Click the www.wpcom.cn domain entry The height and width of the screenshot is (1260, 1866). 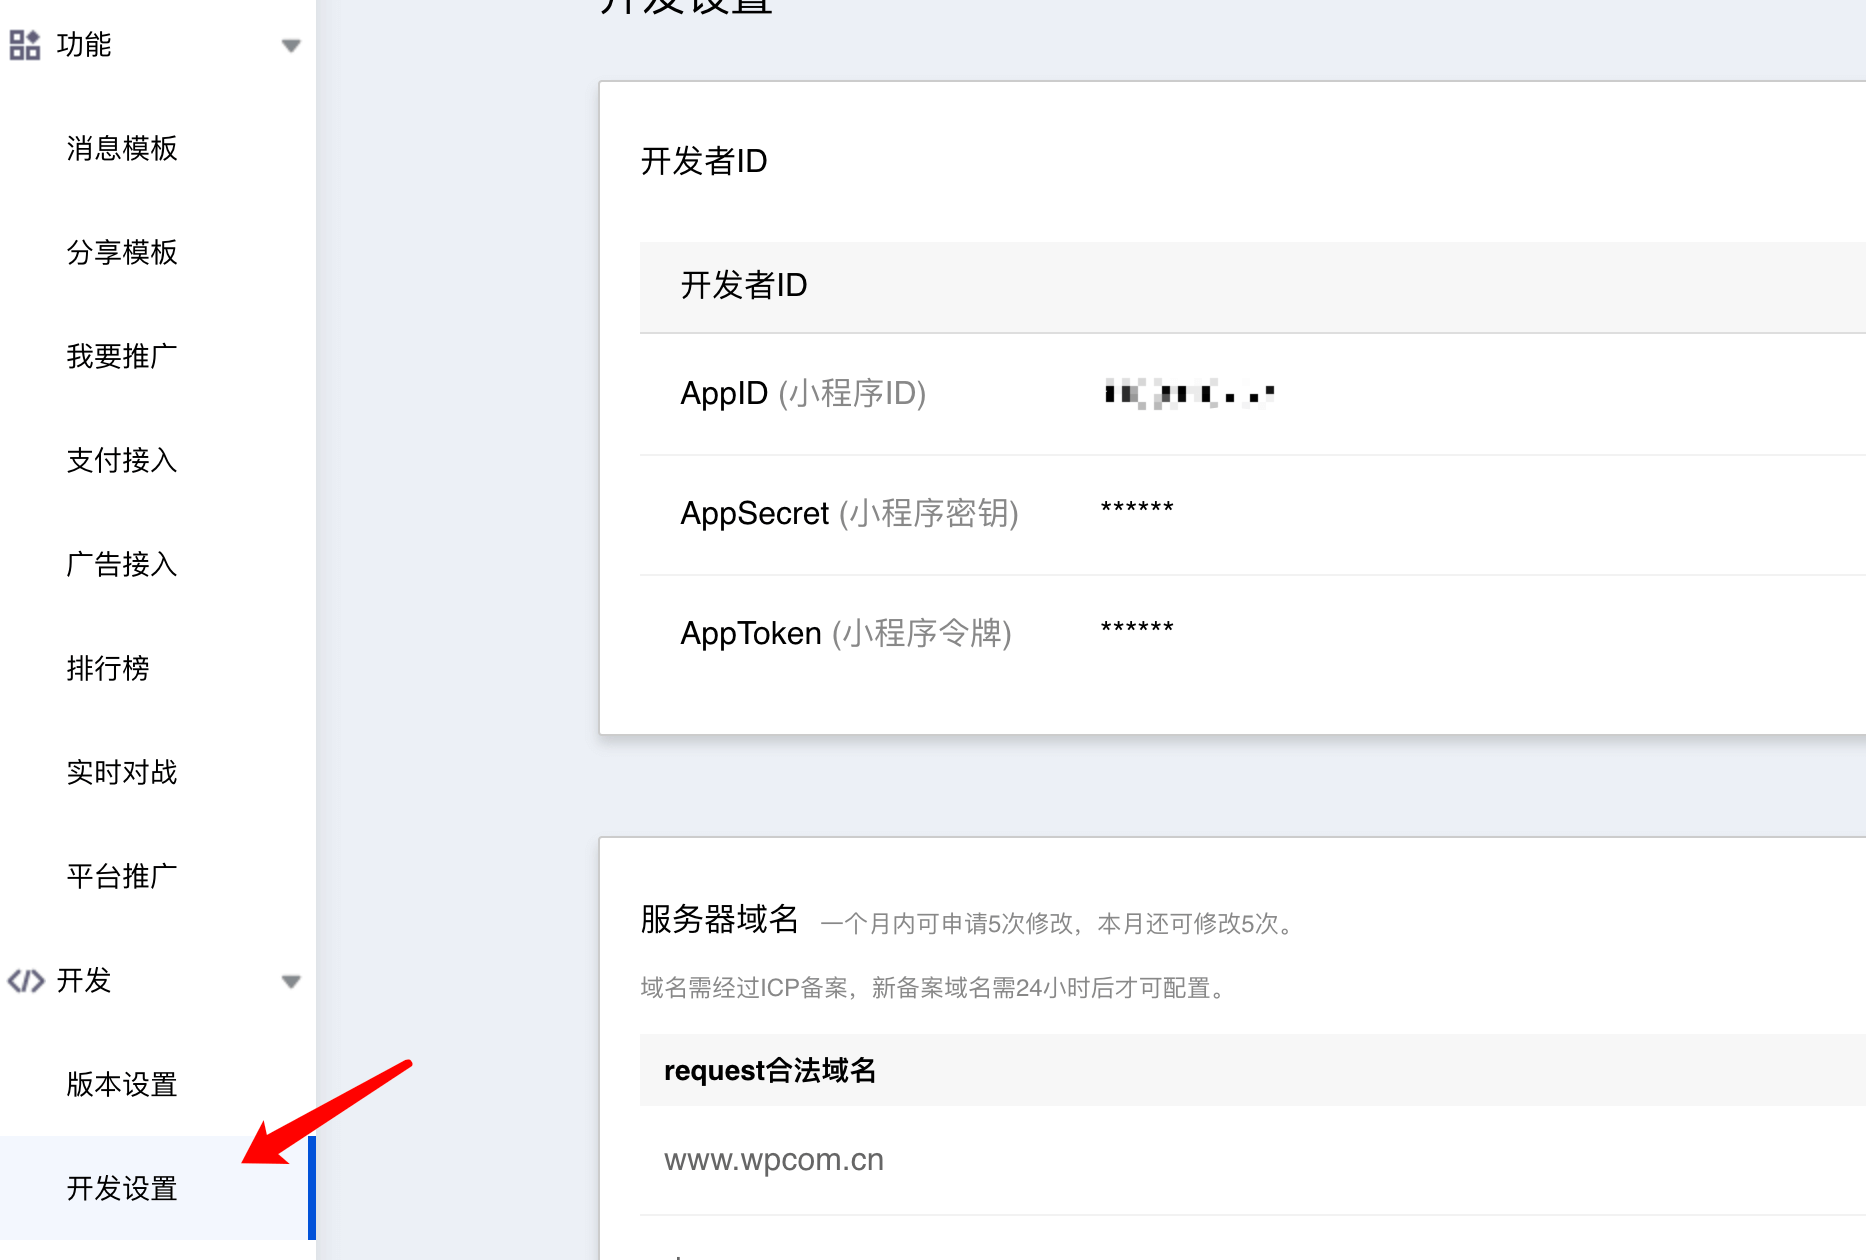point(774,1160)
